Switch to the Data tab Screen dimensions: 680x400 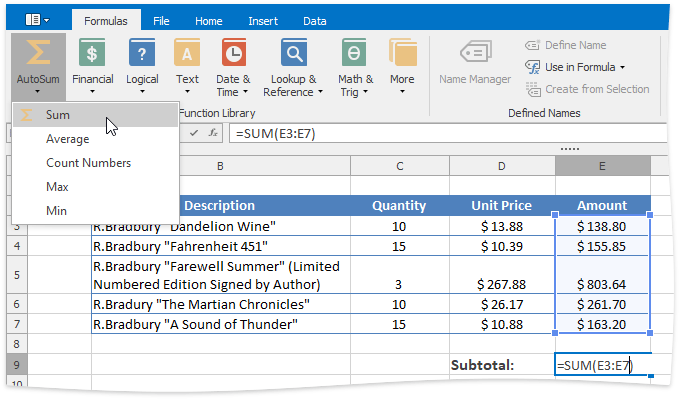(x=315, y=20)
